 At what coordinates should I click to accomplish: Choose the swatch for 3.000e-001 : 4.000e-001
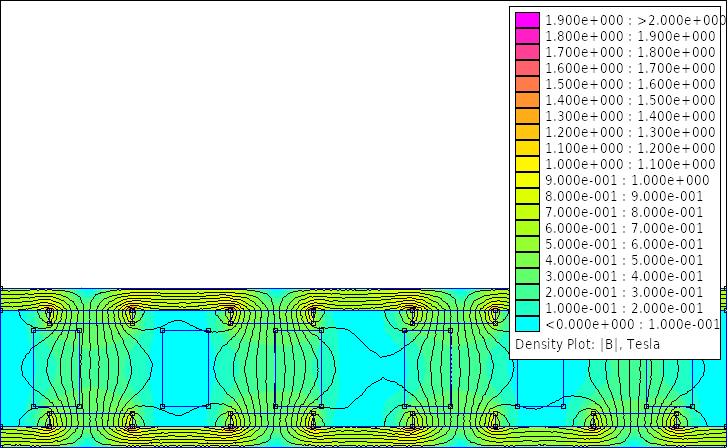(527, 276)
